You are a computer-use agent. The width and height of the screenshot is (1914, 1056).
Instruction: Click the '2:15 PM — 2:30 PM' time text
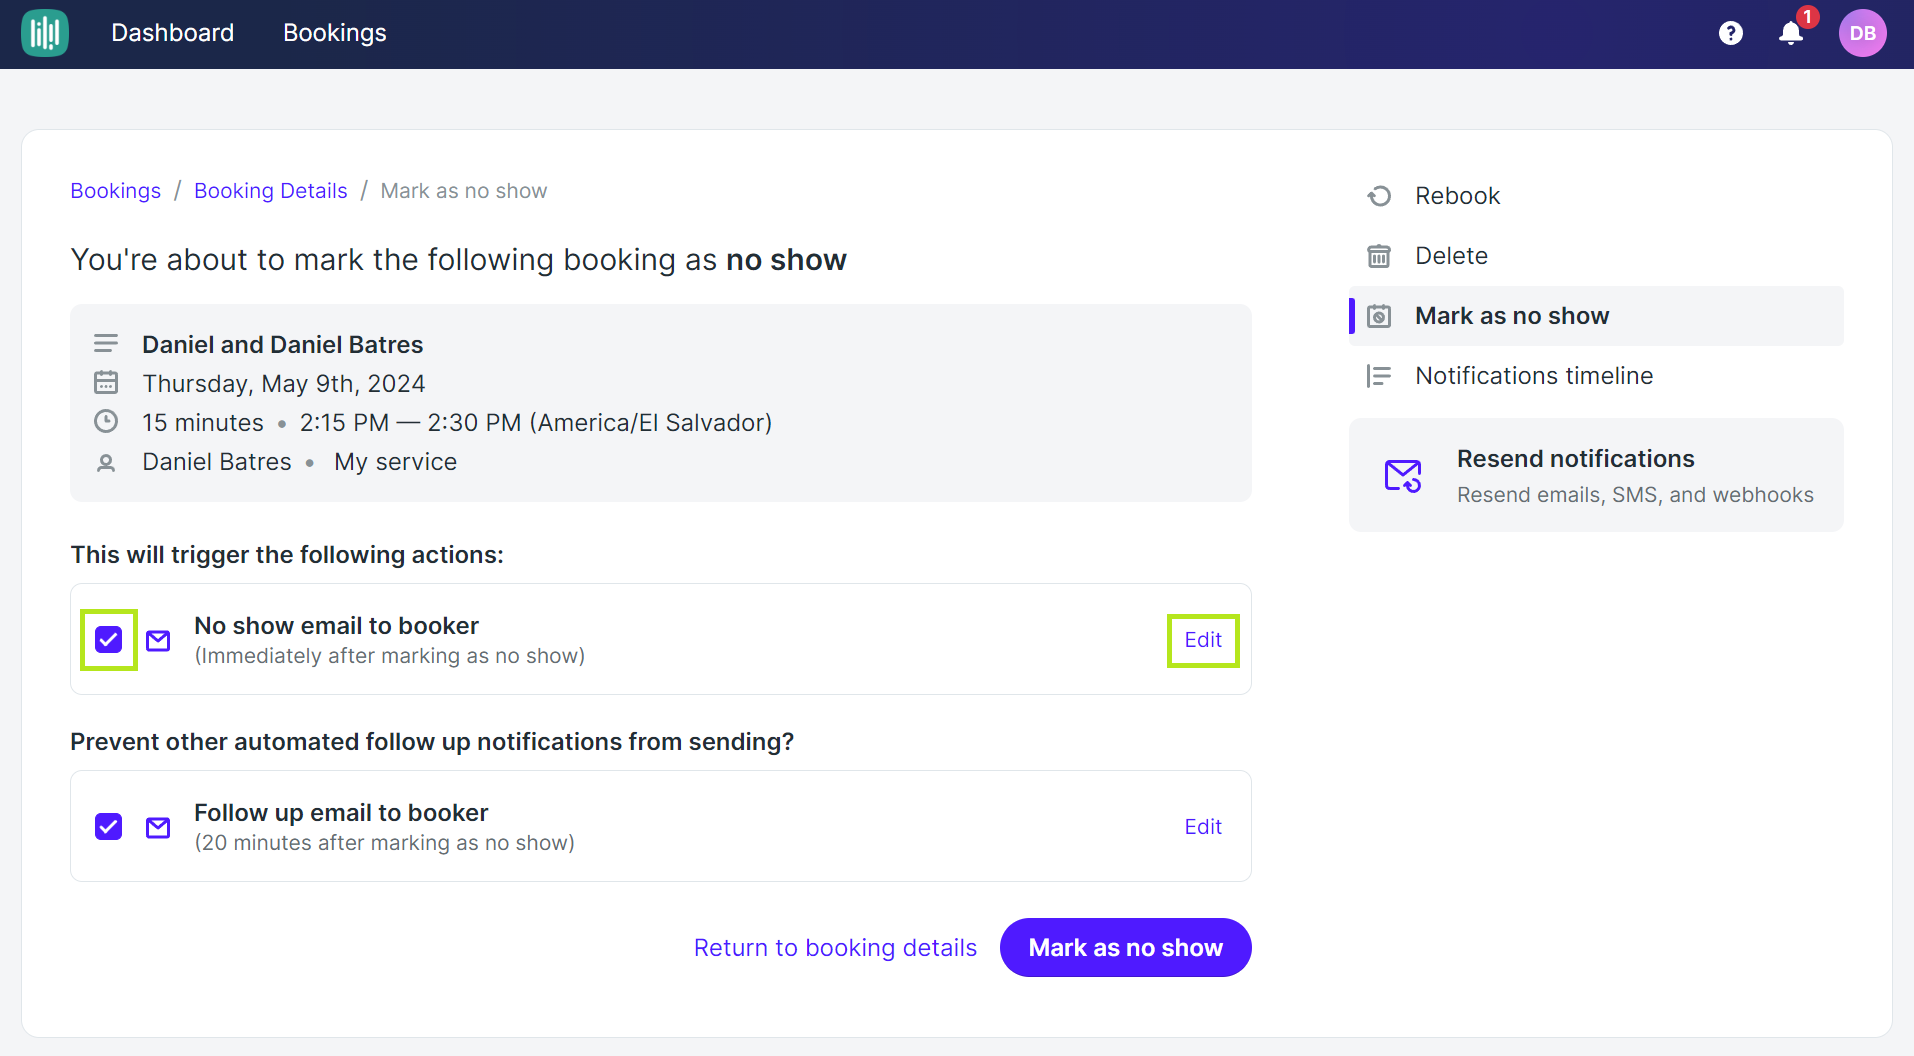click(411, 423)
